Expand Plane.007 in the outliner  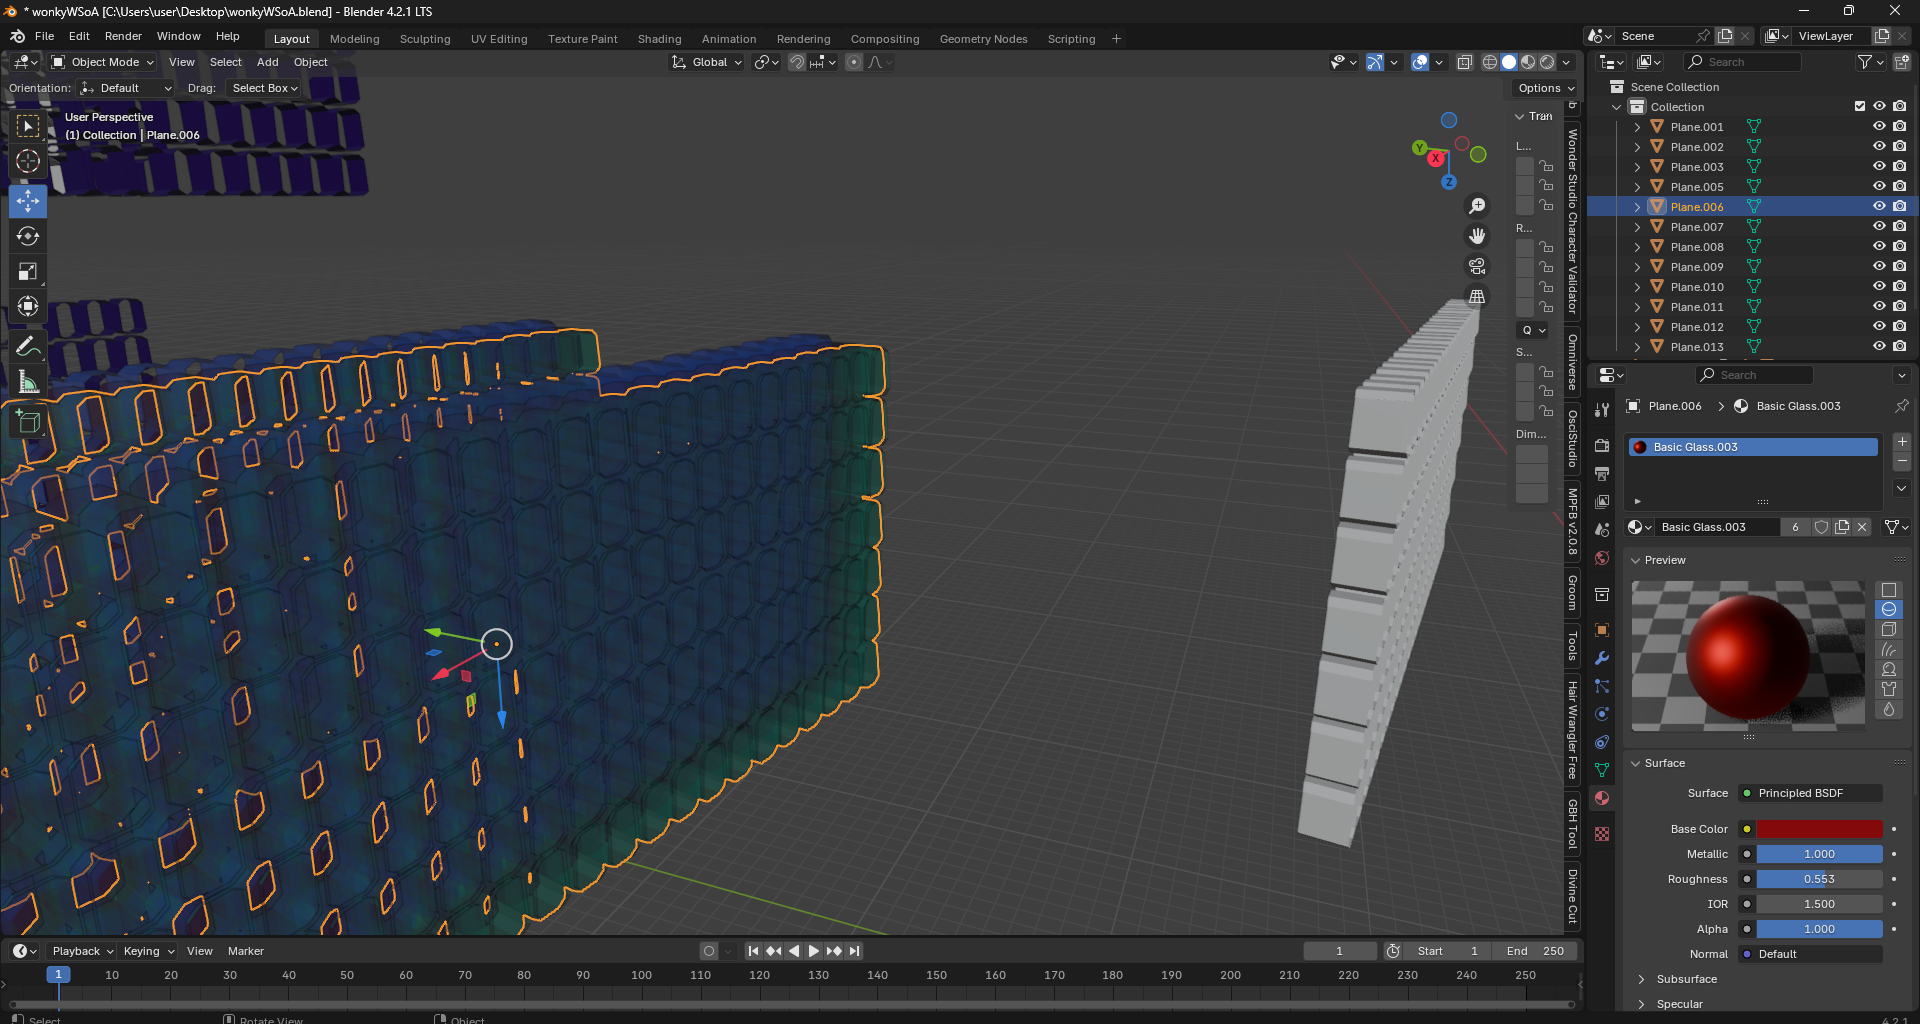(x=1637, y=227)
